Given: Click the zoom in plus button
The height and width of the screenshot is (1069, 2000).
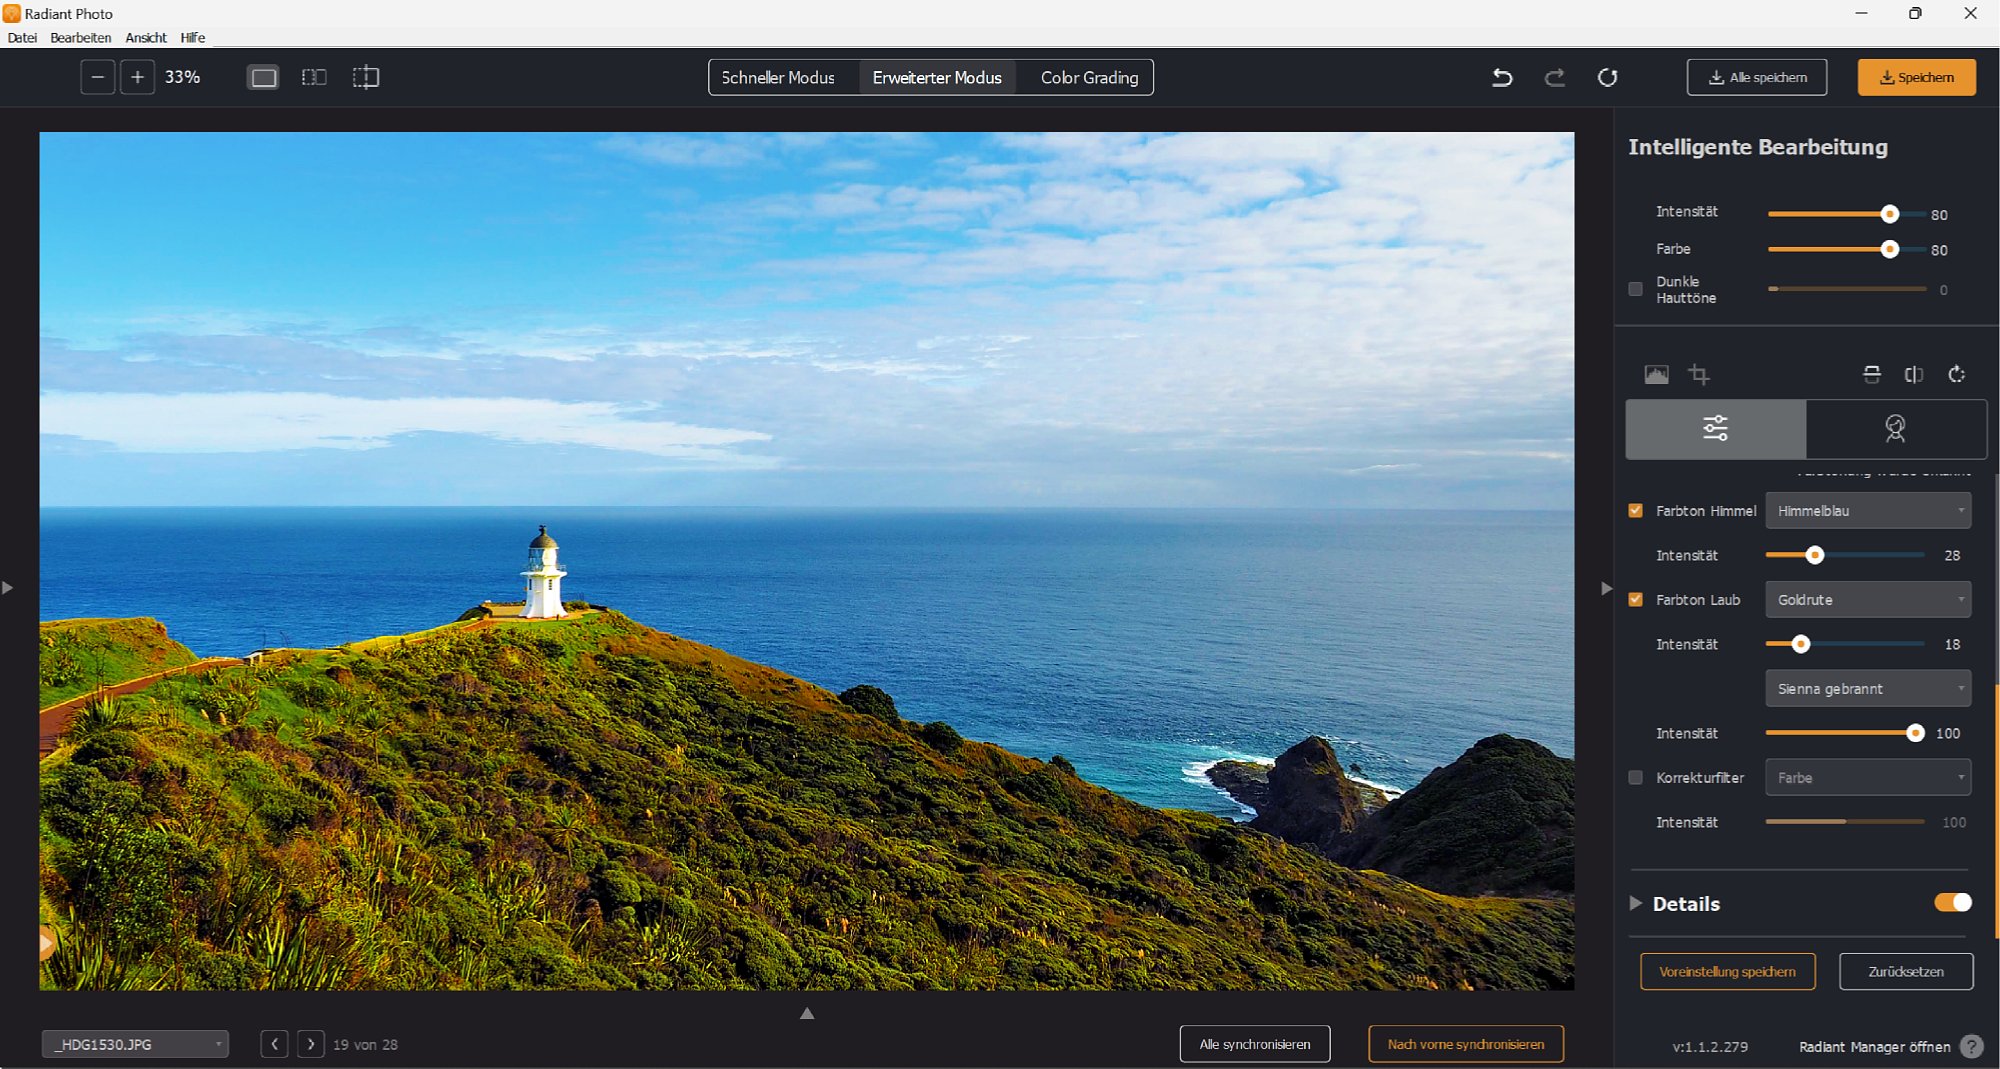Looking at the screenshot, I should tap(137, 77).
